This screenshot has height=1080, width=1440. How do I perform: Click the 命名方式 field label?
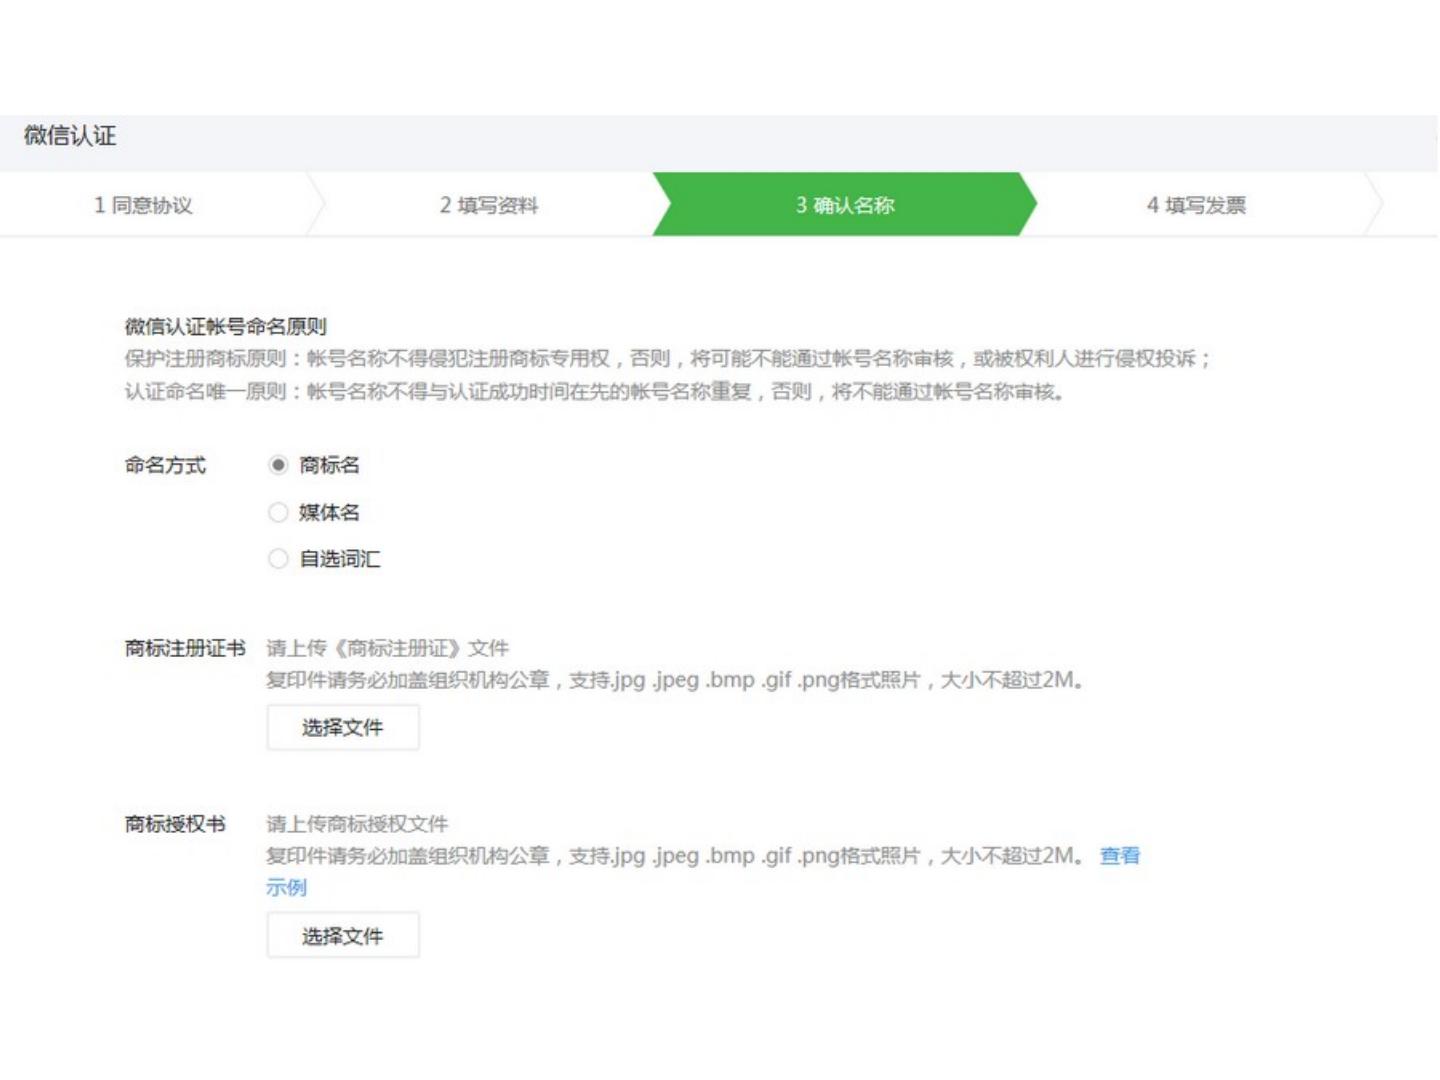click(x=165, y=465)
